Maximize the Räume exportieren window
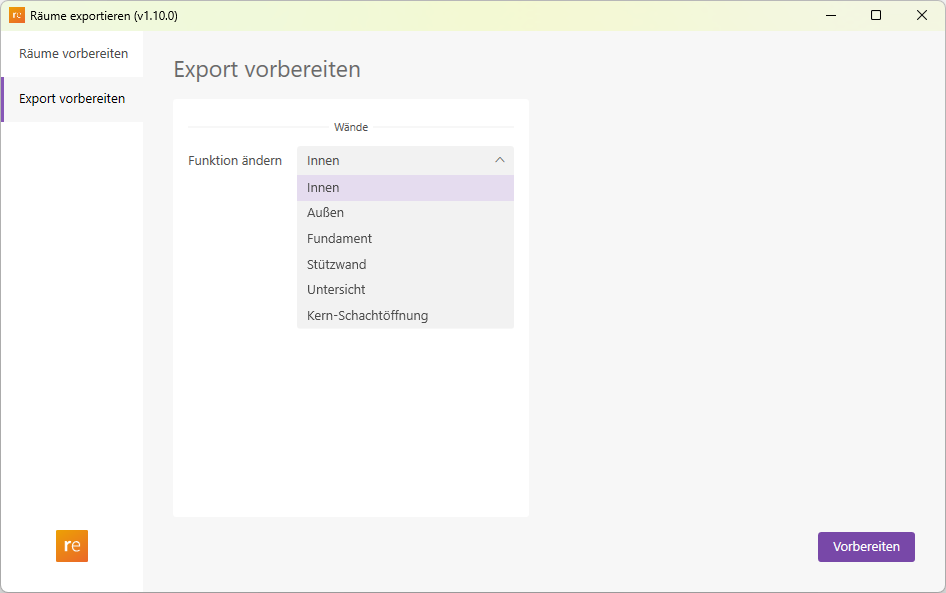Image resolution: width=946 pixels, height=593 pixels. click(x=876, y=15)
